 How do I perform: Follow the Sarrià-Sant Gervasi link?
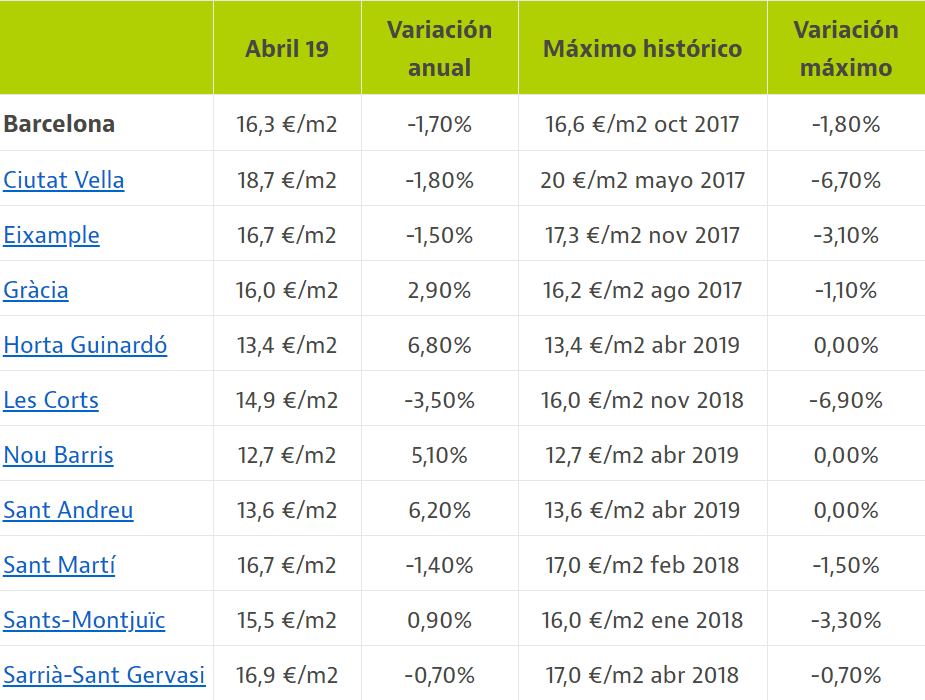104,675
